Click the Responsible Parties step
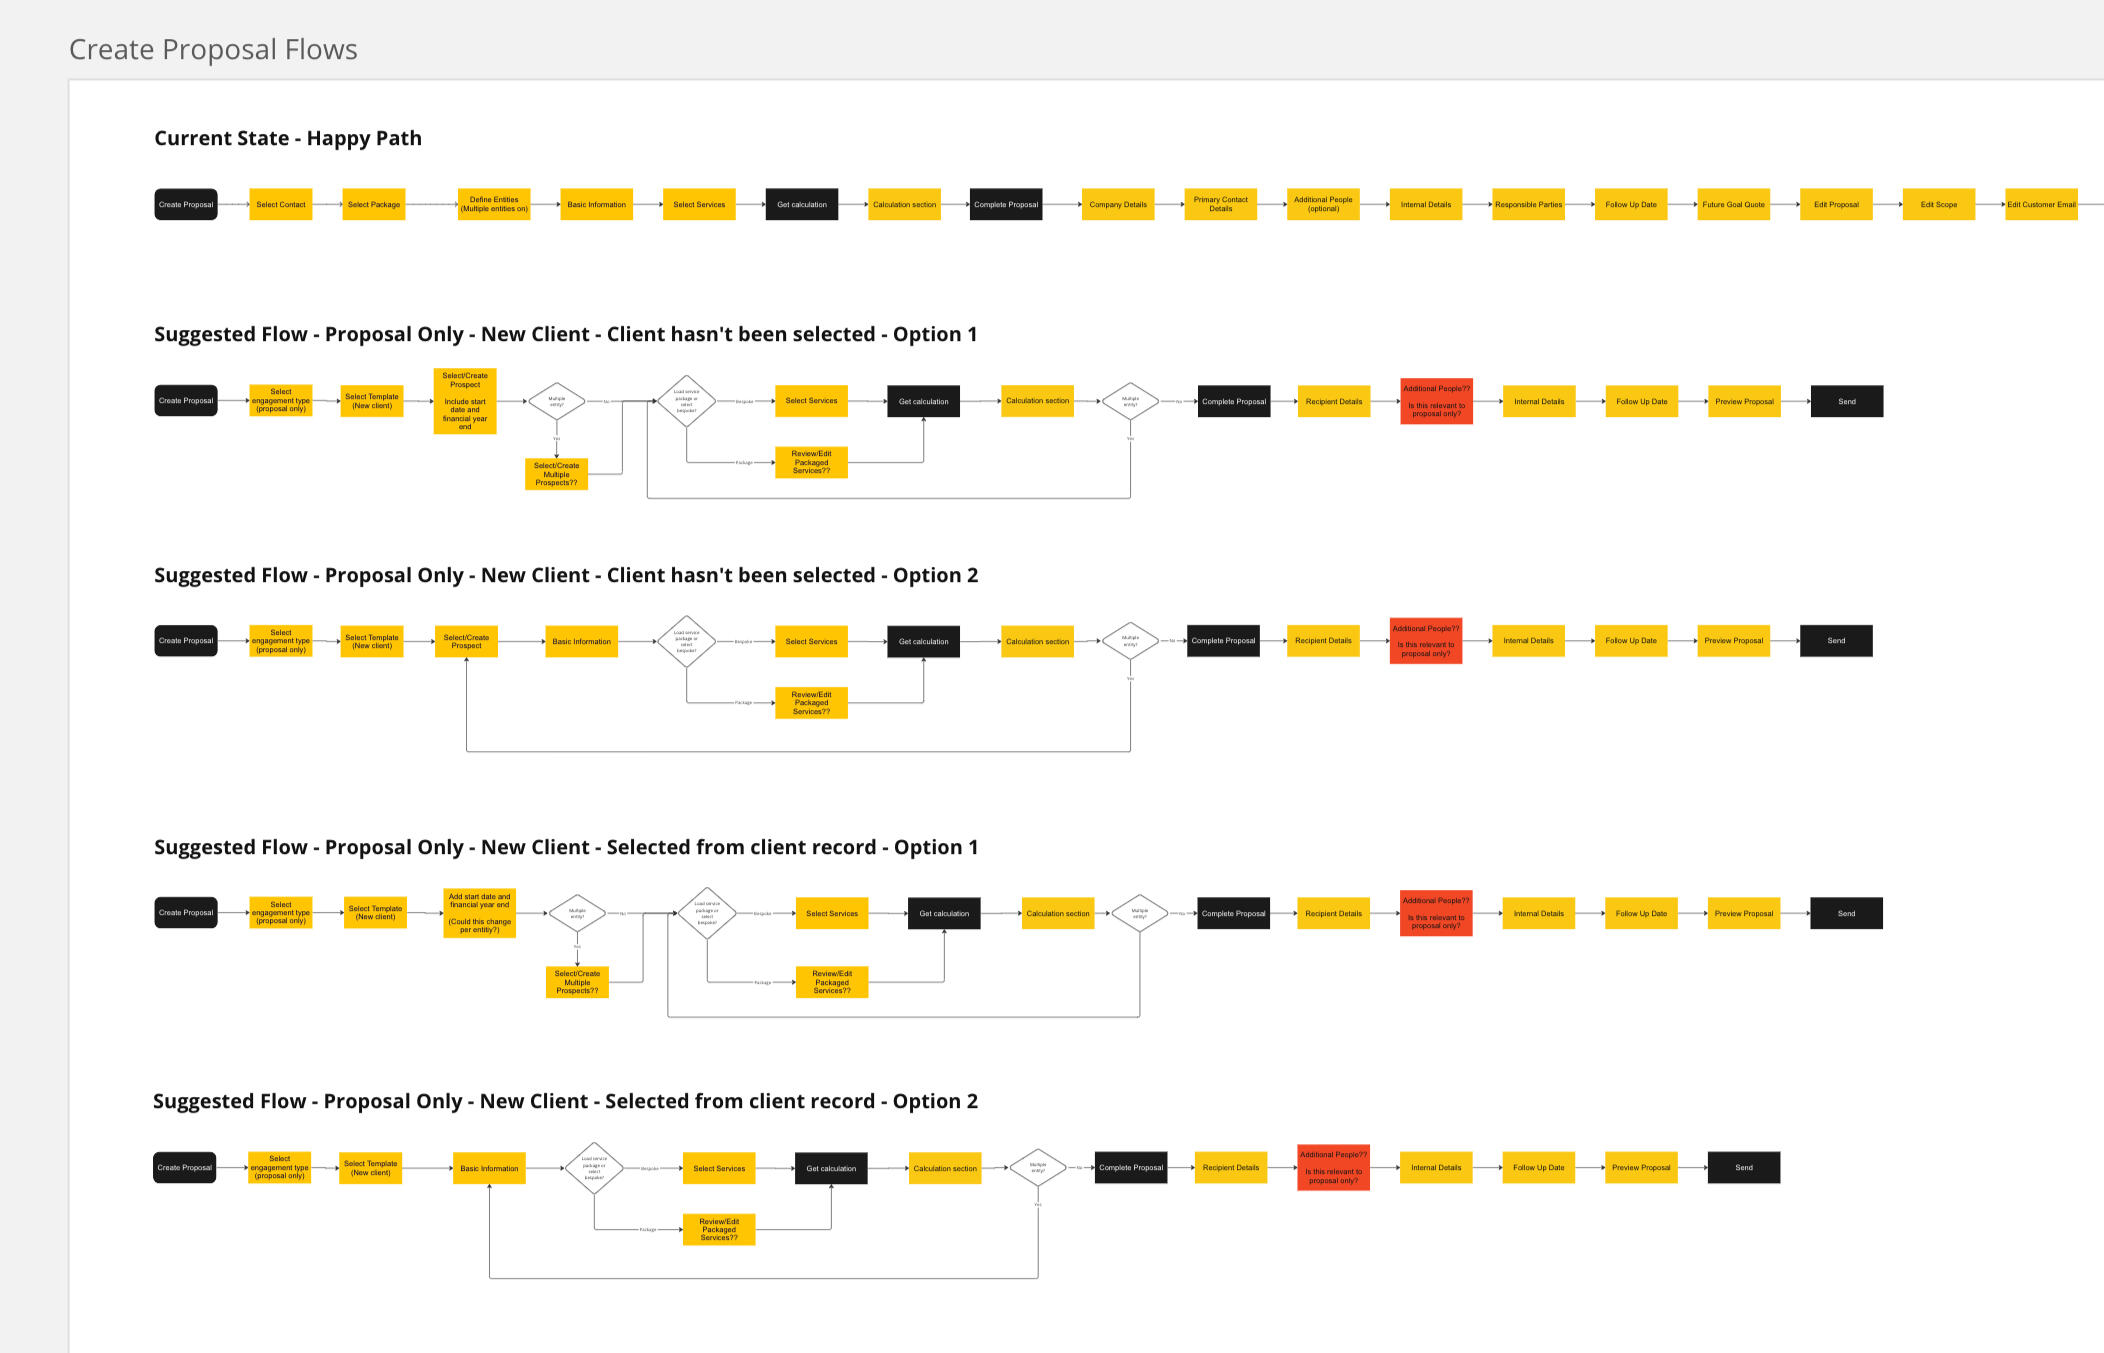 pos(1528,204)
